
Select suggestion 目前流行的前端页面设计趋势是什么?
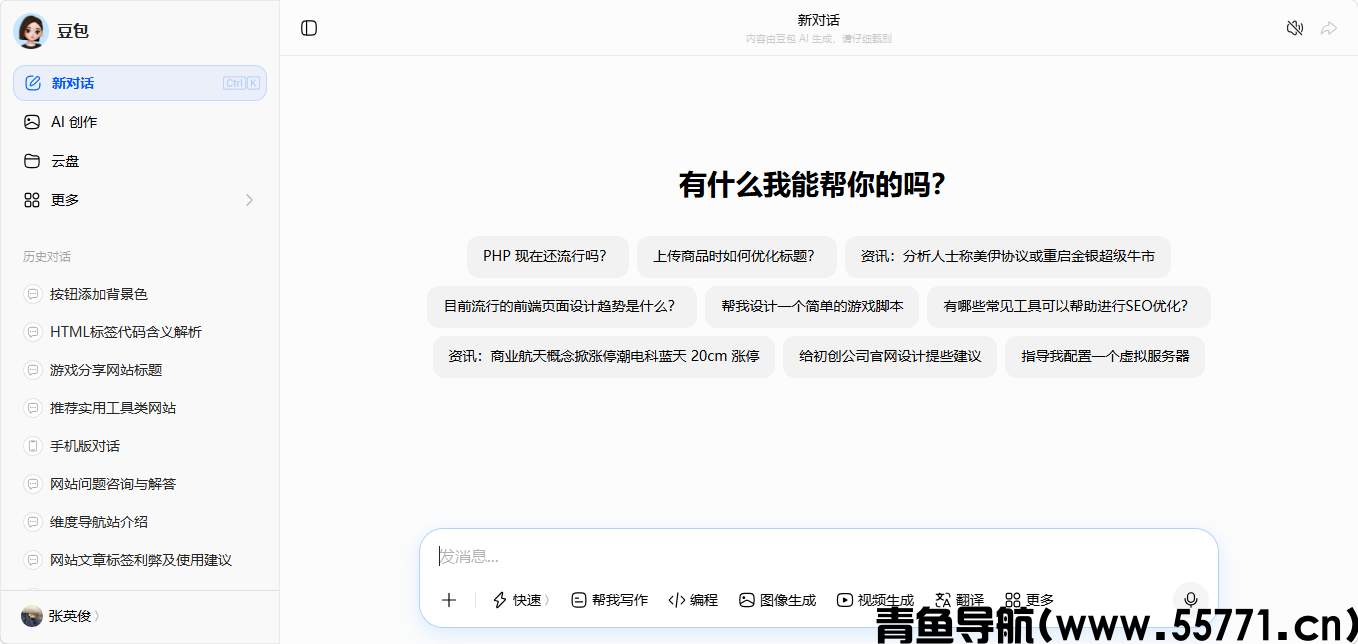pos(562,307)
